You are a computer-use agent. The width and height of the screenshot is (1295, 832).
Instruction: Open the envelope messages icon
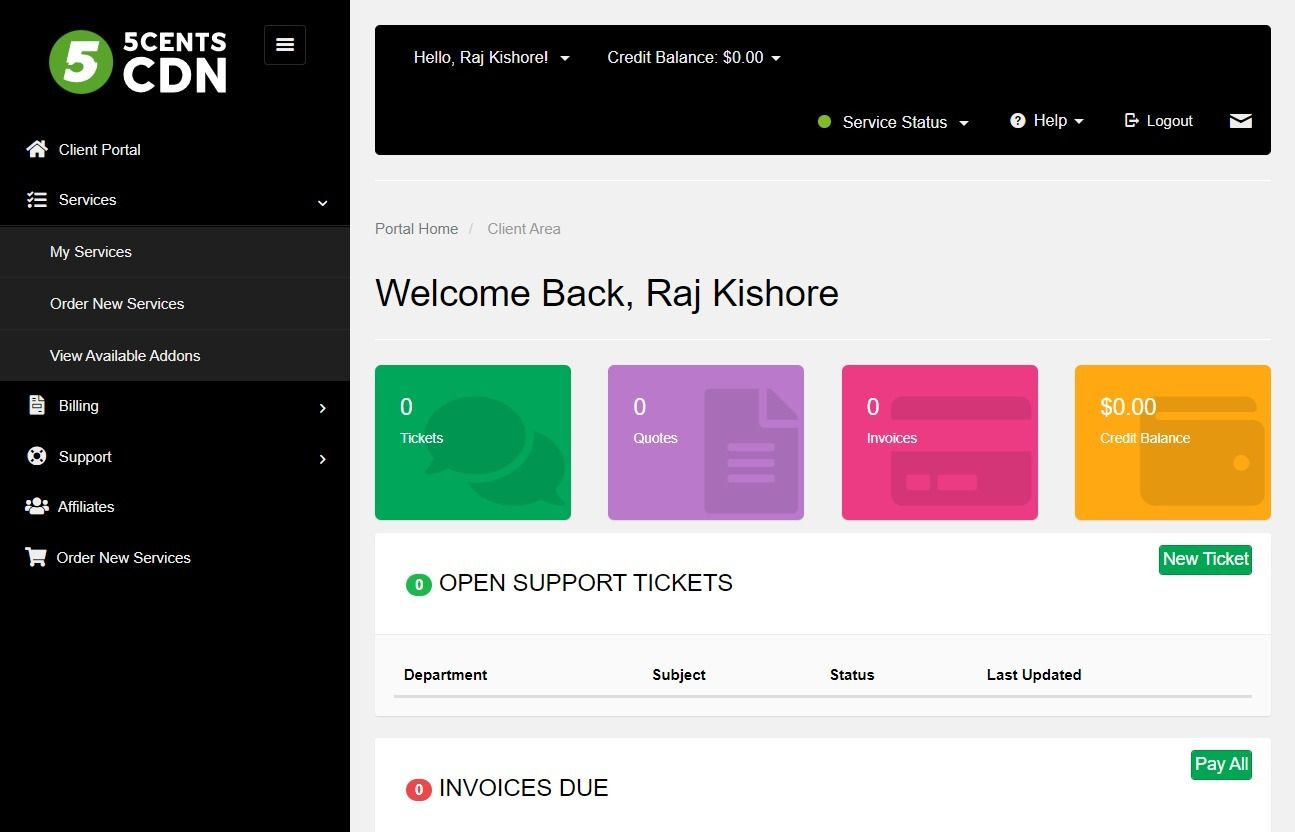coord(1240,121)
